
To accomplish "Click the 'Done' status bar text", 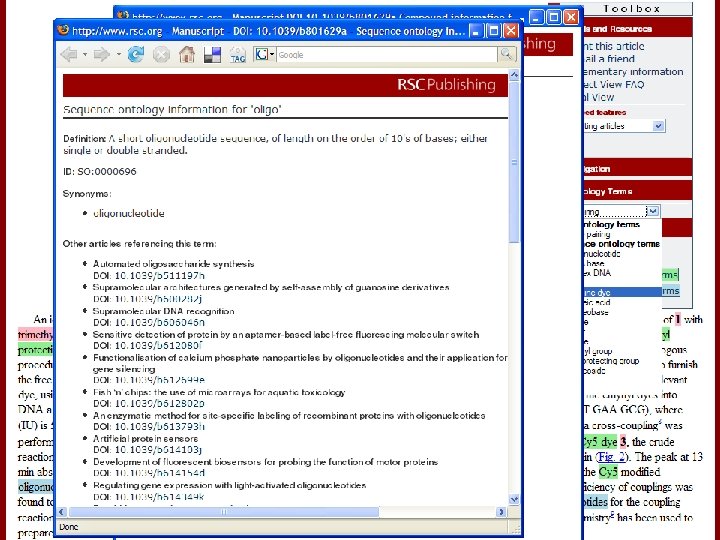I will pyautogui.click(x=69, y=527).
